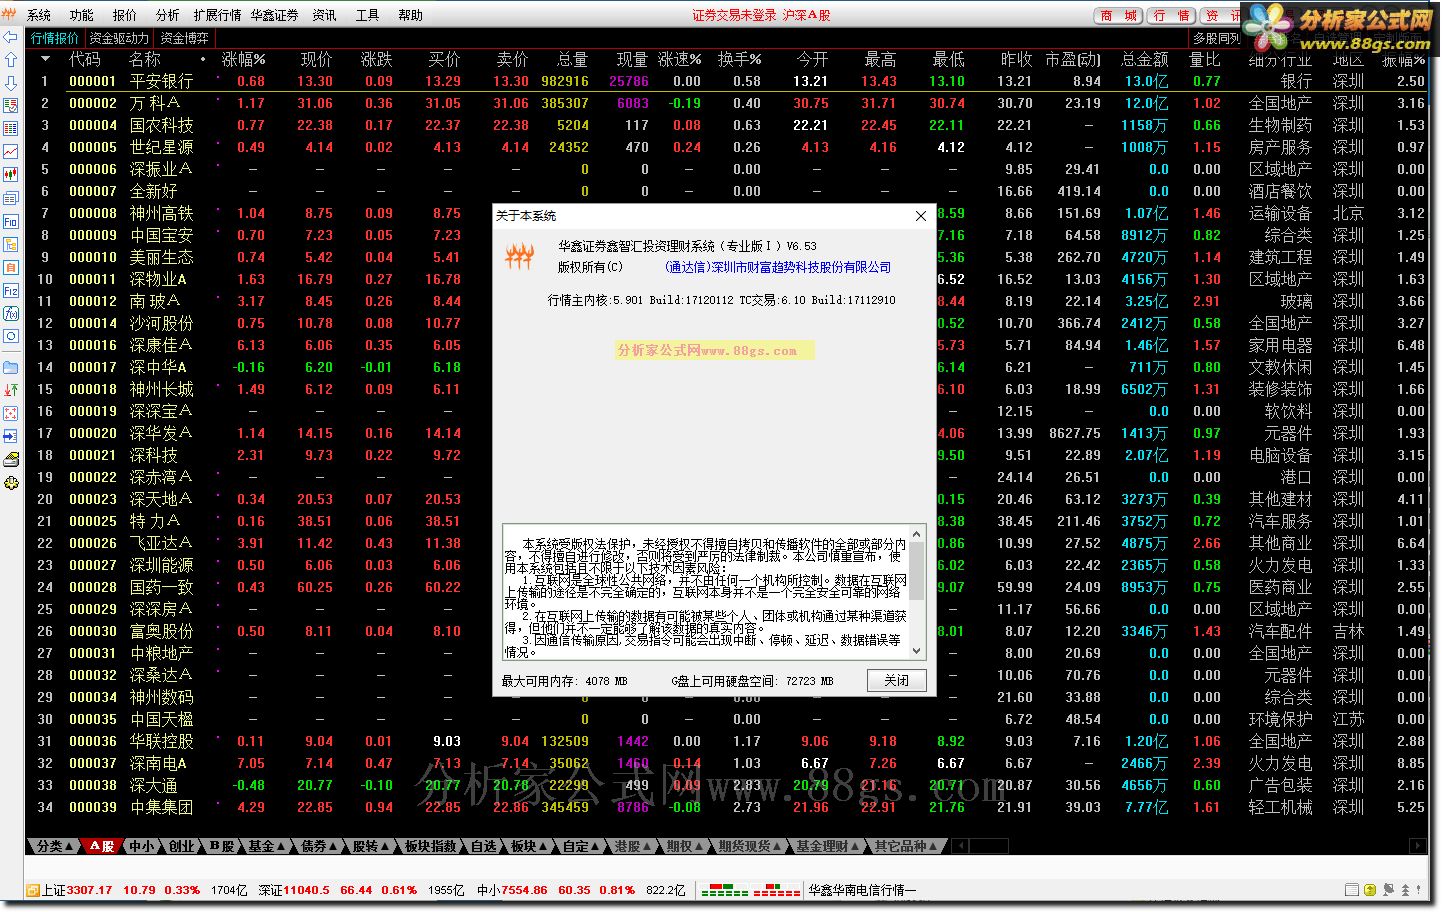
Task: Select the 中小 bottom tab
Action: pyautogui.click(x=142, y=846)
